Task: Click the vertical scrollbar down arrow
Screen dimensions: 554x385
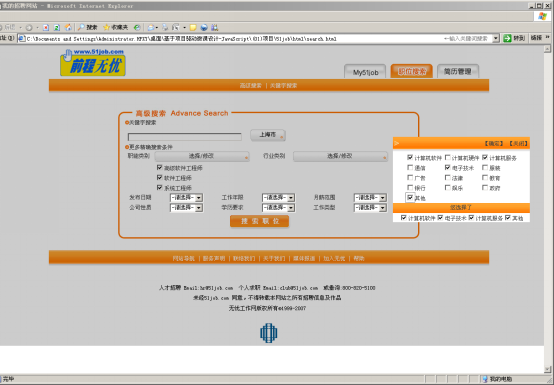Action: pos(548,370)
